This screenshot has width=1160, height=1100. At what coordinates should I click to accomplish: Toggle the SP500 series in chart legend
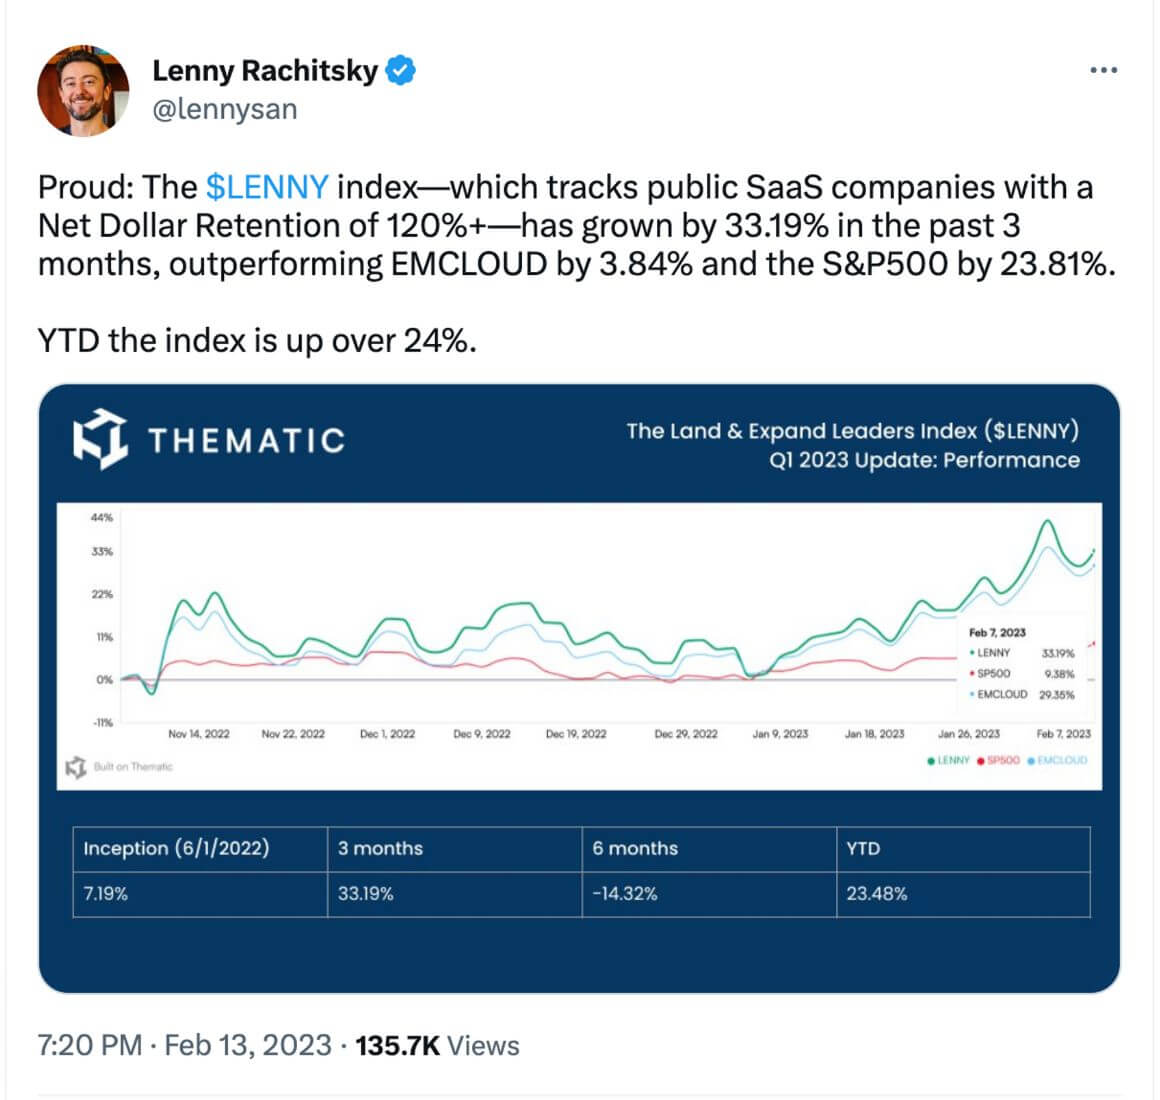point(999,761)
